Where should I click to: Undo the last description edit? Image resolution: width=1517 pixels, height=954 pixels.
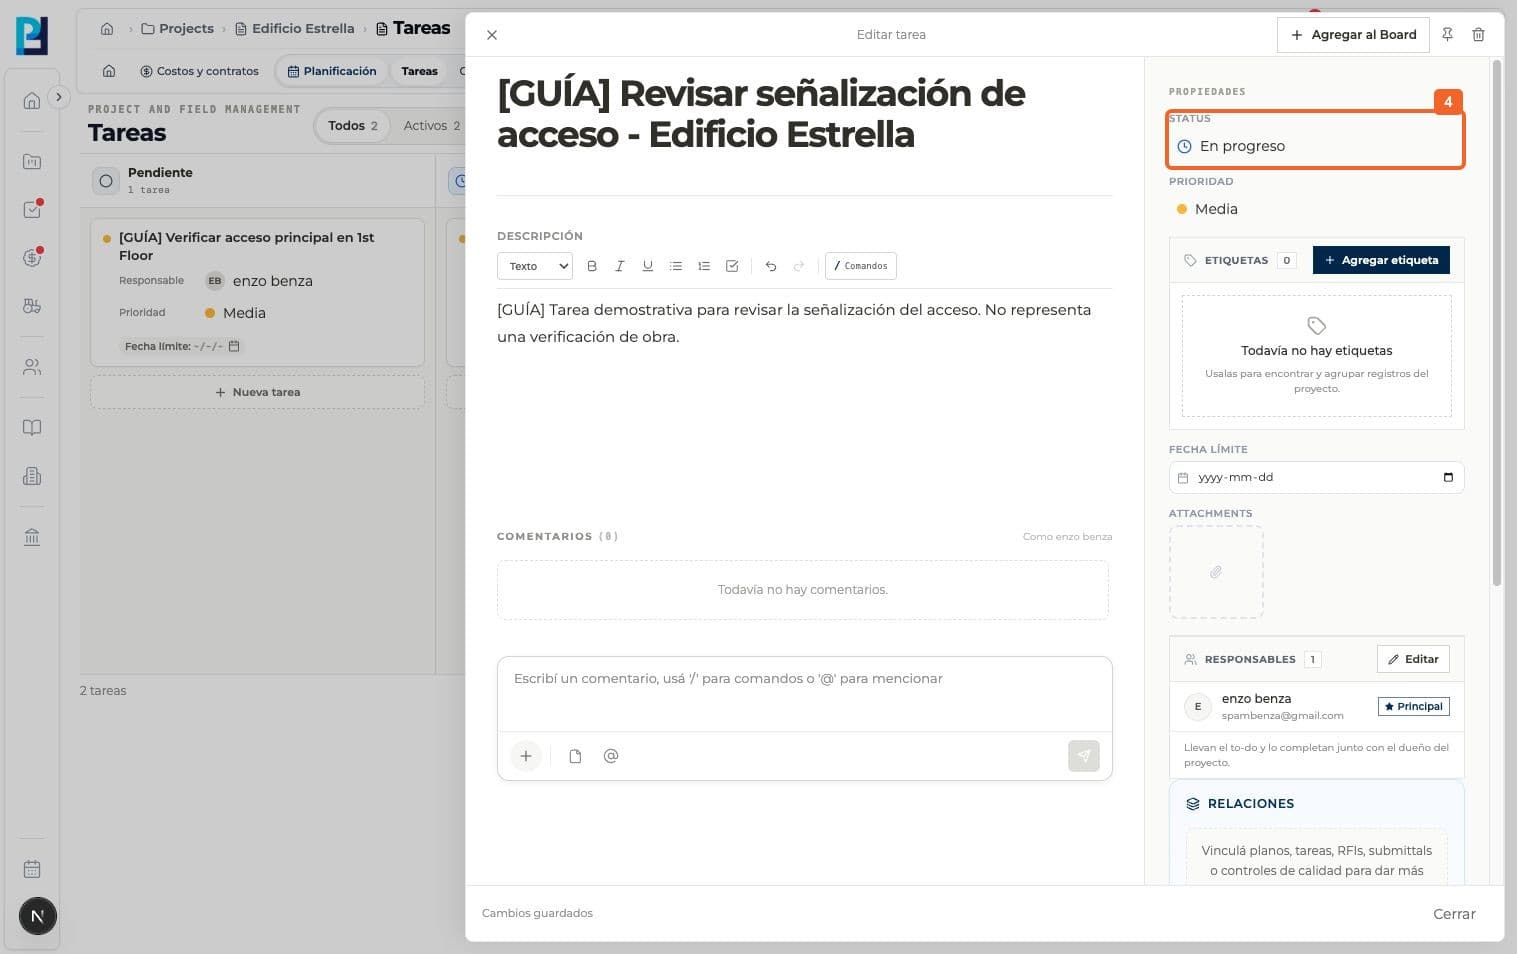[771, 266]
